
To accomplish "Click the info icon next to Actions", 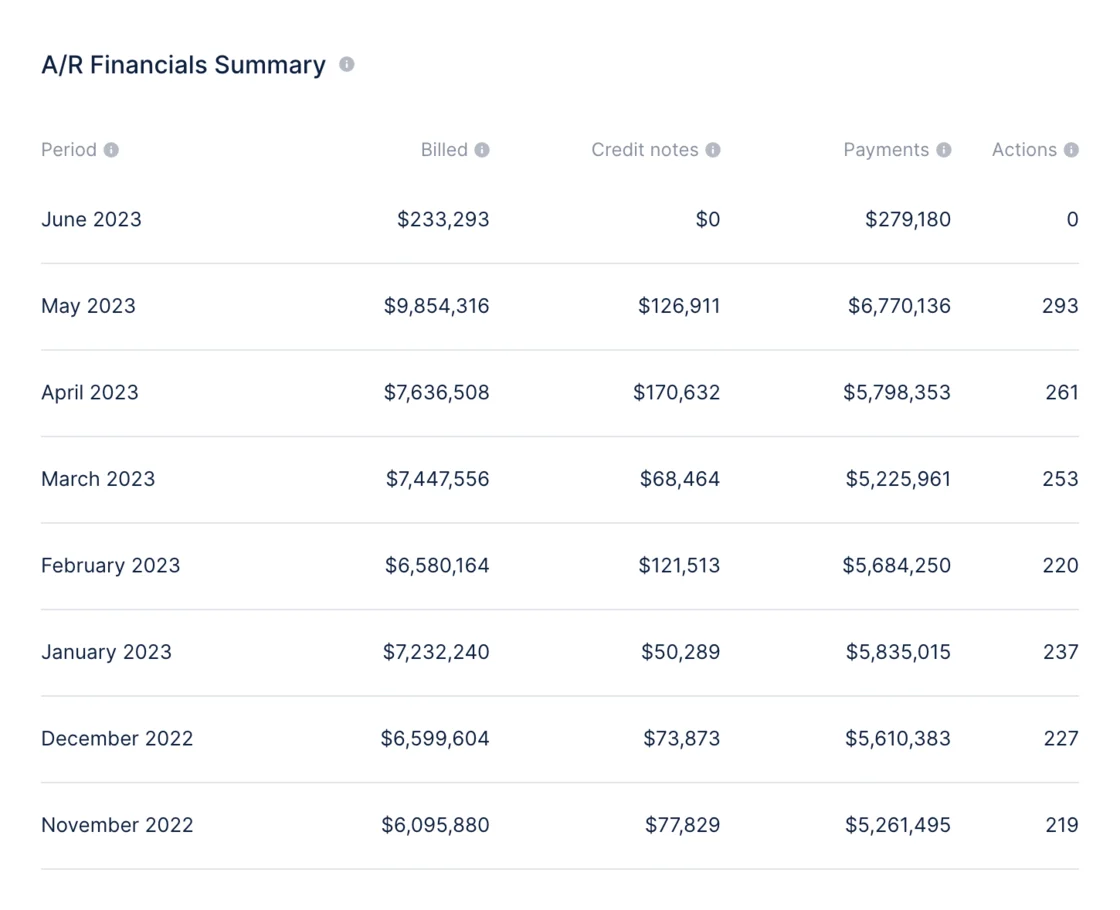I will (x=1071, y=150).
